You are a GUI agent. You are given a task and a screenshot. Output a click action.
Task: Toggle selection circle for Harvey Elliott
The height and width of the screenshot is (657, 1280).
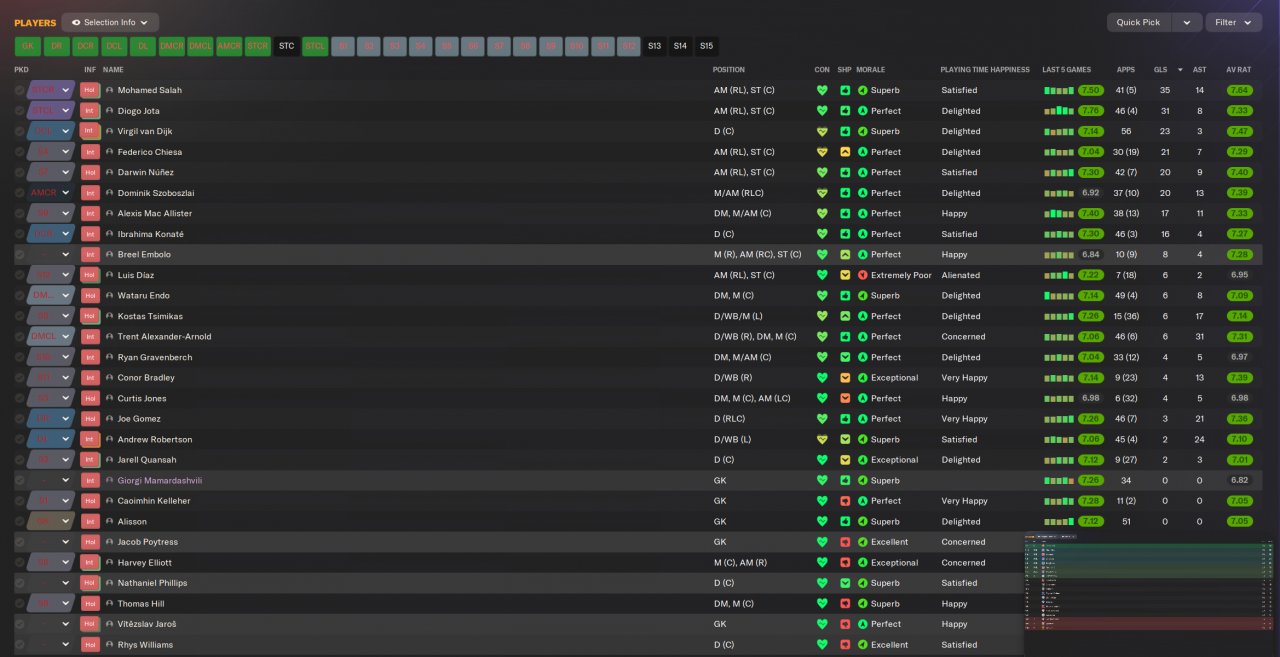coord(19,563)
